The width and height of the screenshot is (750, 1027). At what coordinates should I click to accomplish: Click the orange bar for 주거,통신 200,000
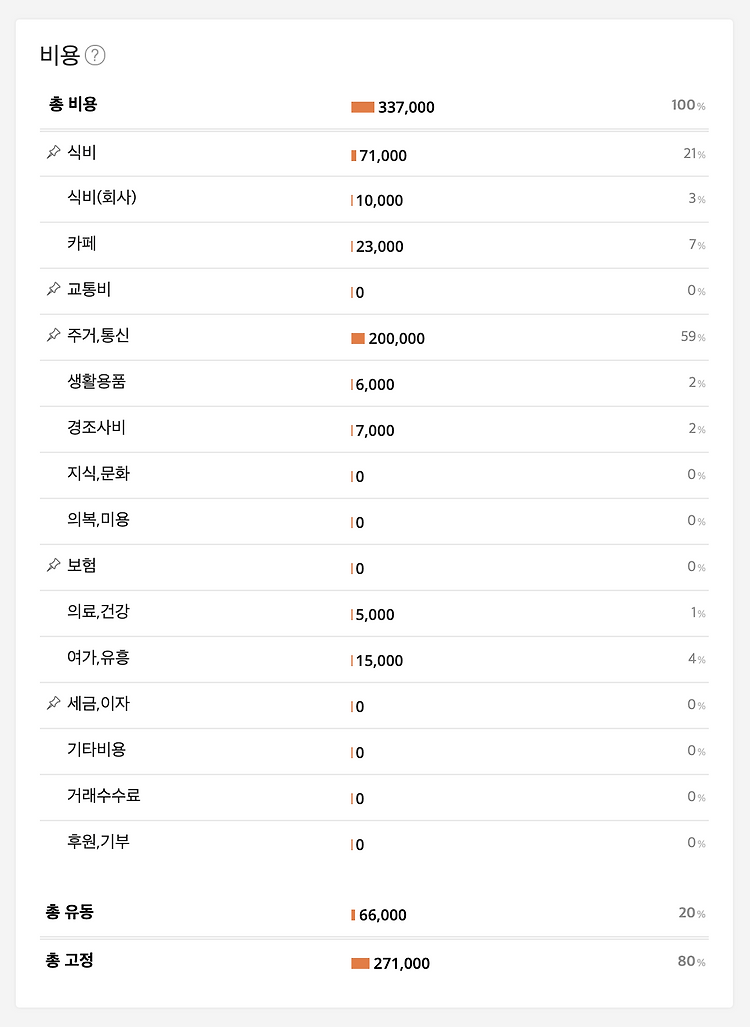(x=358, y=338)
